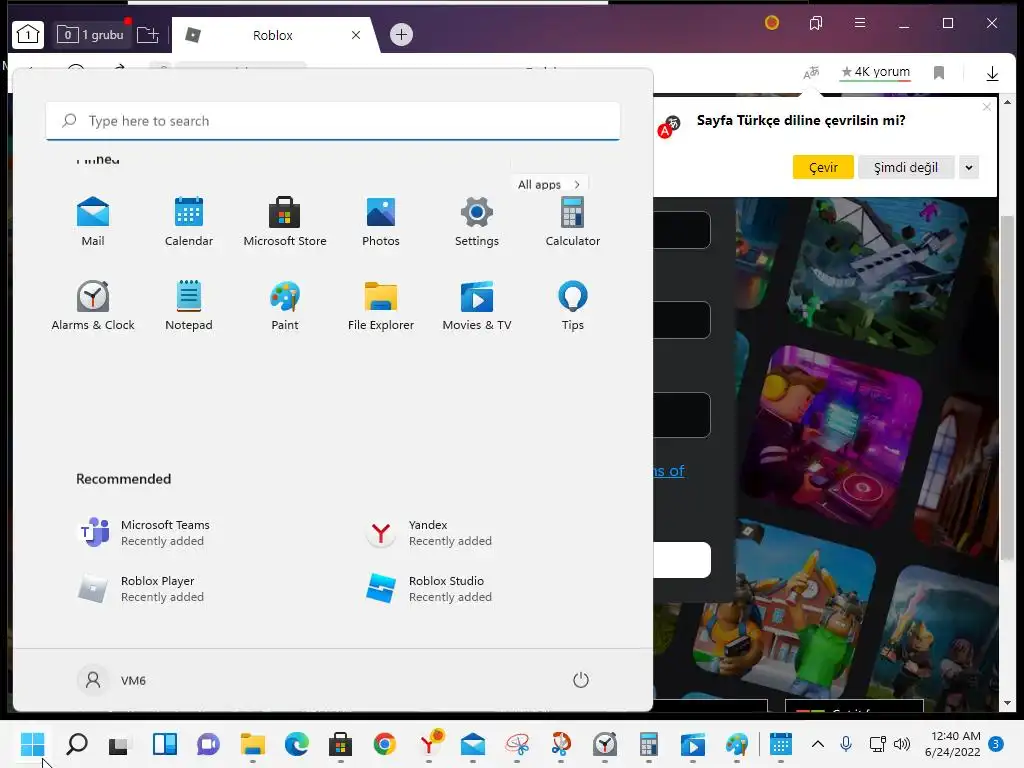The height and width of the screenshot is (768, 1024).
Task: Launch Microsoft Store from pinned apps
Action: [x=285, y=221]
